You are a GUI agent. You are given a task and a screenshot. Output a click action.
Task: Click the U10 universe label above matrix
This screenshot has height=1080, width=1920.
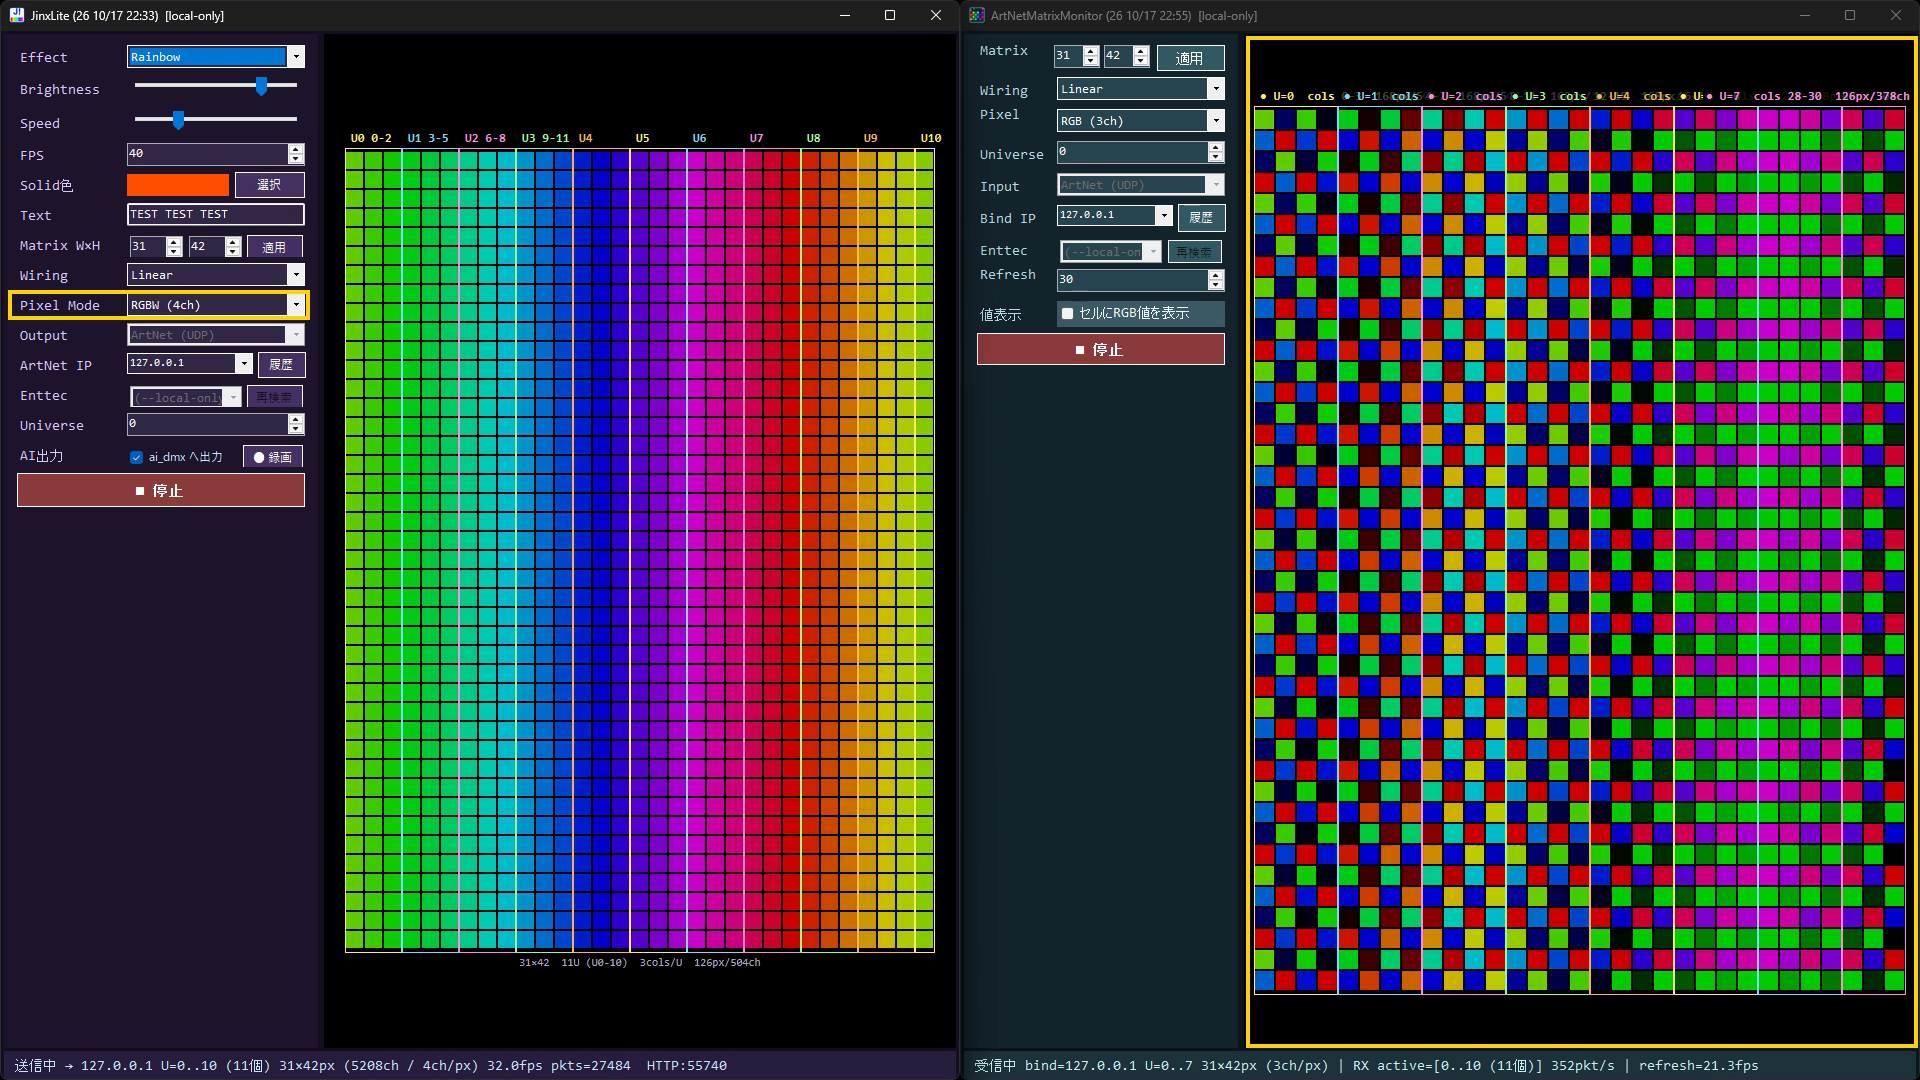pyautogui.click(x=930, y=138)
